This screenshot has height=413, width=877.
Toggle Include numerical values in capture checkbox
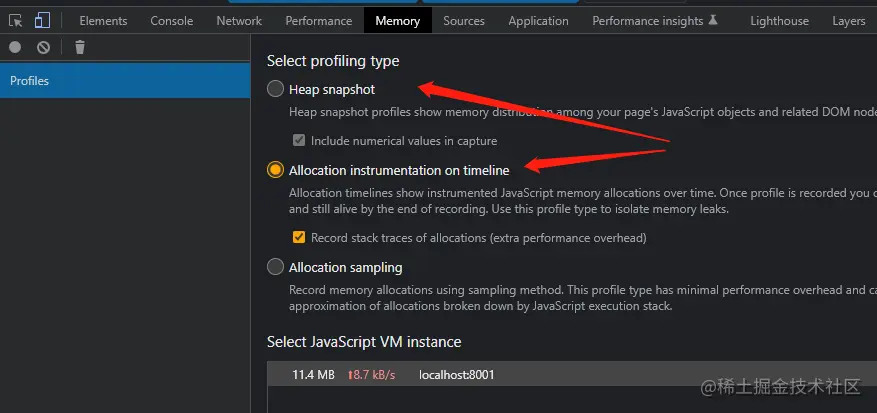[298, 141]
